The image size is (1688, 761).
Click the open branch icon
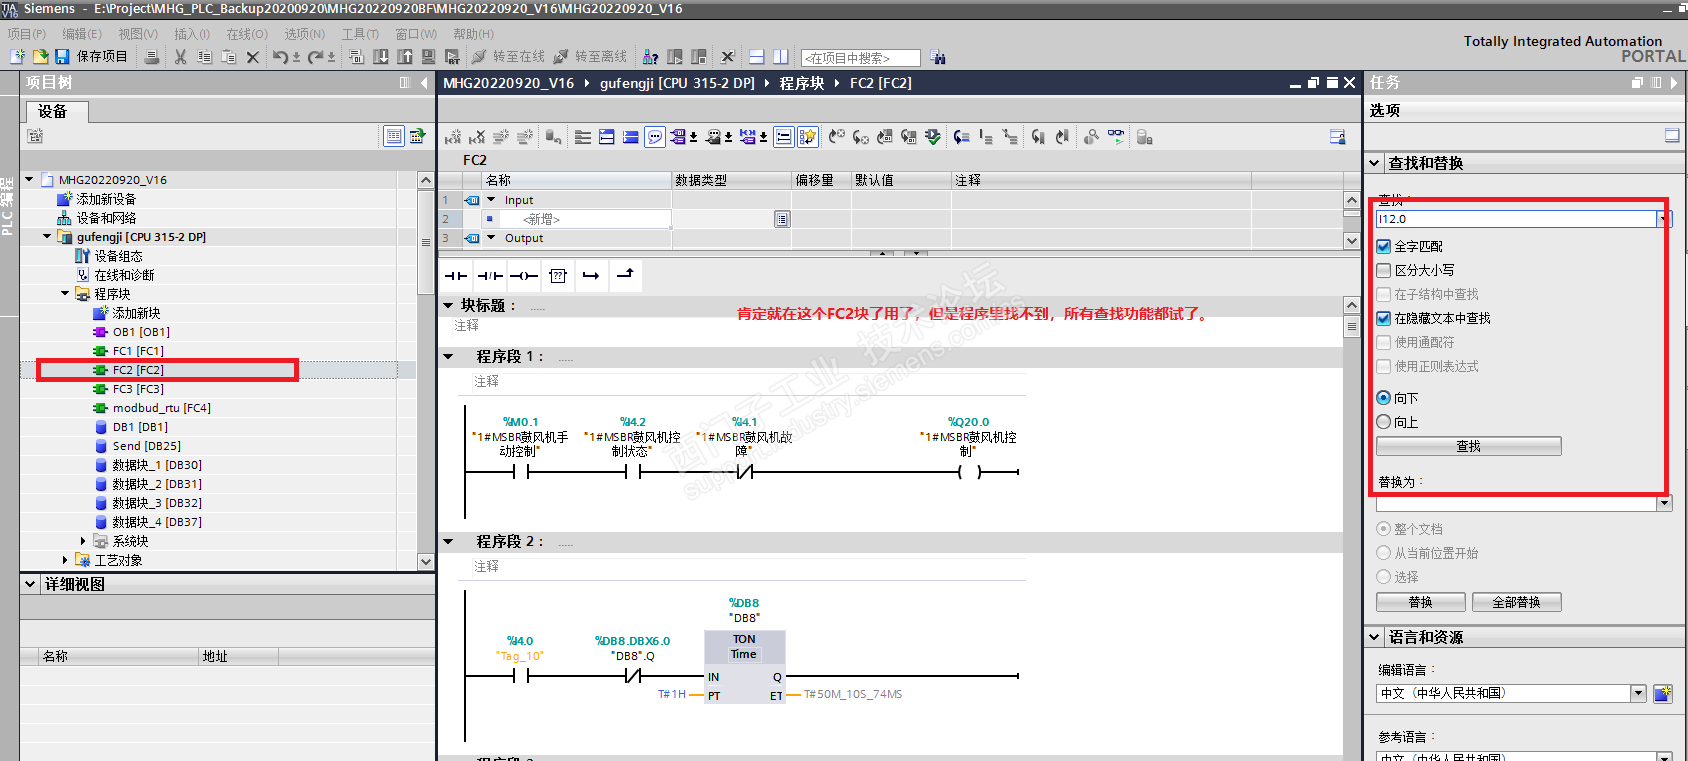click(x=591, y=276)
